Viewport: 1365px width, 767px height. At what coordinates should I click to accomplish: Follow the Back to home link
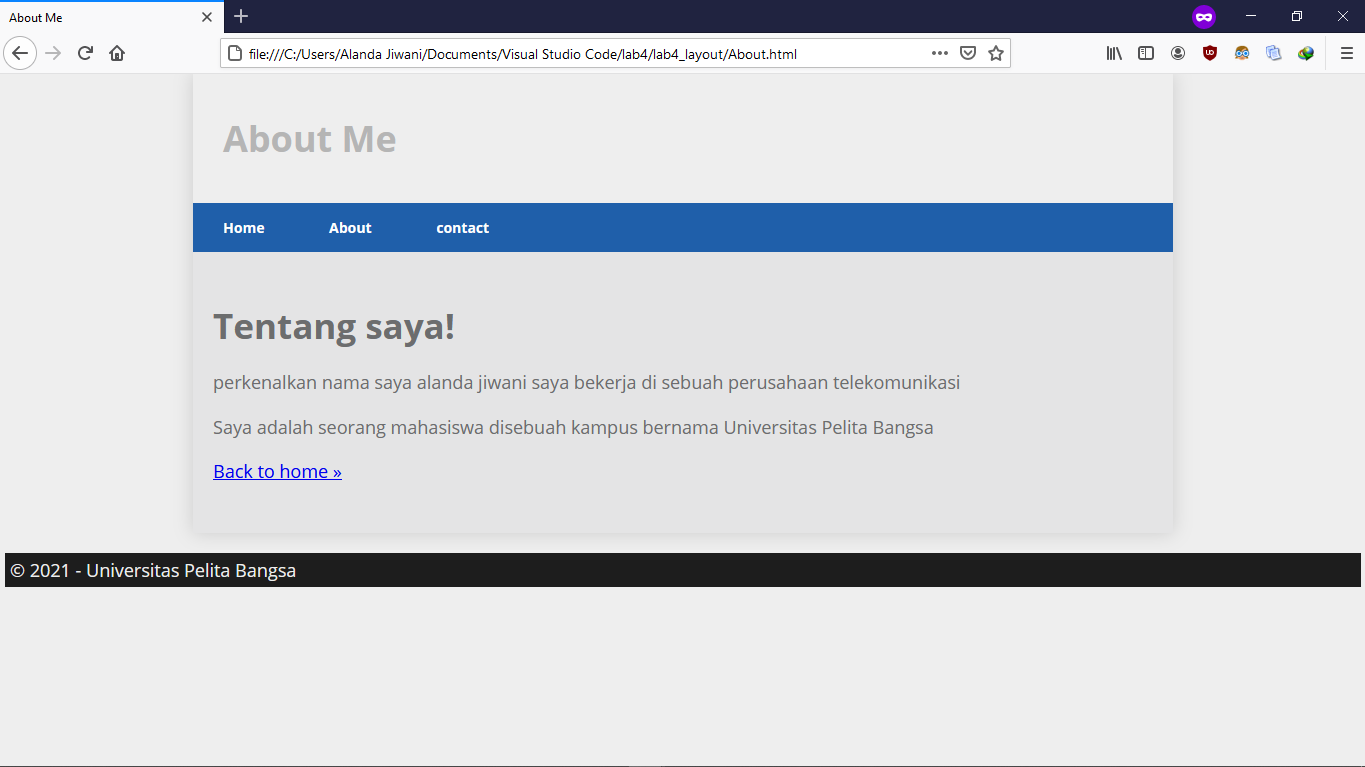[x=277, y=471]
